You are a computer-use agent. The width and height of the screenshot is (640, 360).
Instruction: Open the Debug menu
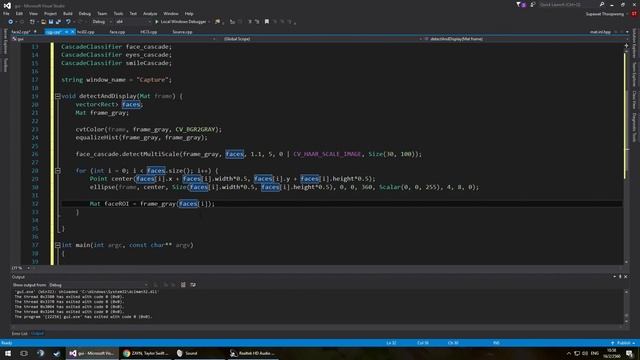pos(84,13)
